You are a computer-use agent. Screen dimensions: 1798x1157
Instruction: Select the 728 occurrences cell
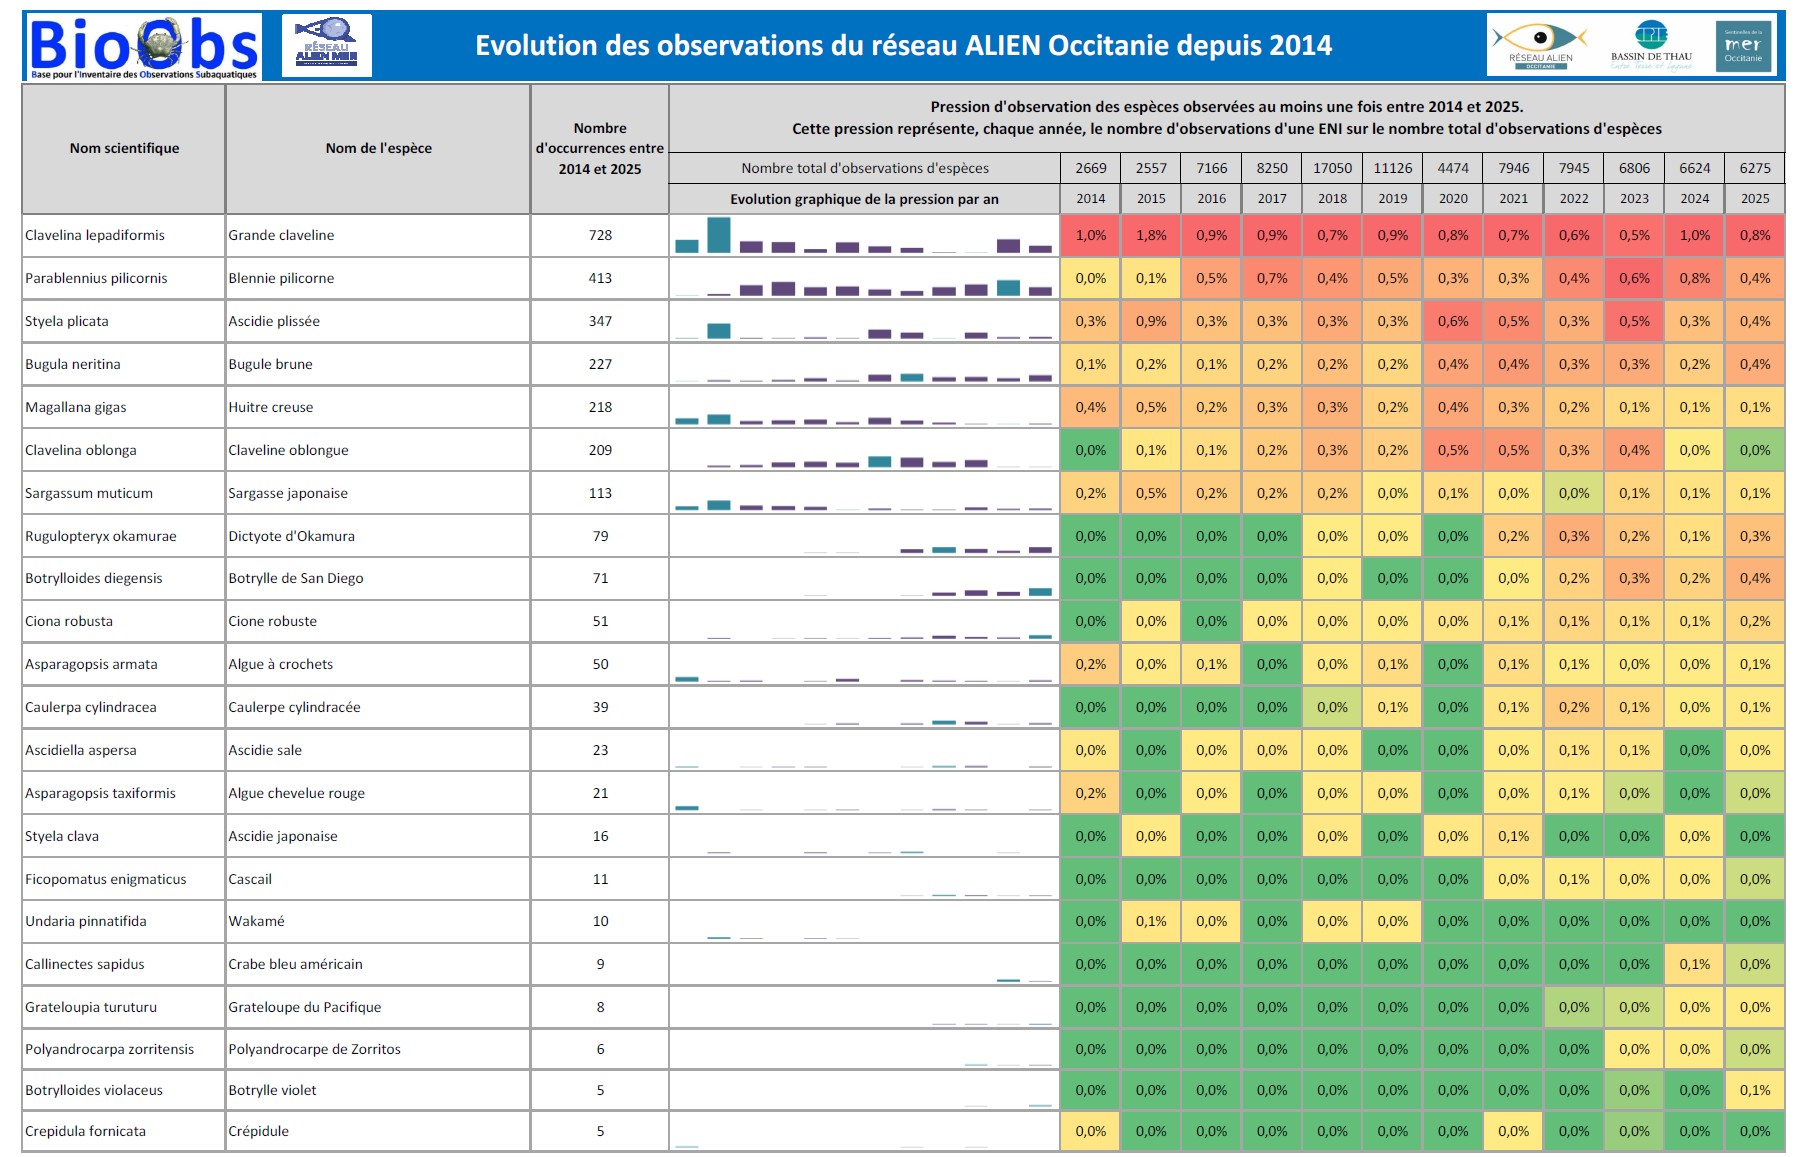[x=600, y=236]
